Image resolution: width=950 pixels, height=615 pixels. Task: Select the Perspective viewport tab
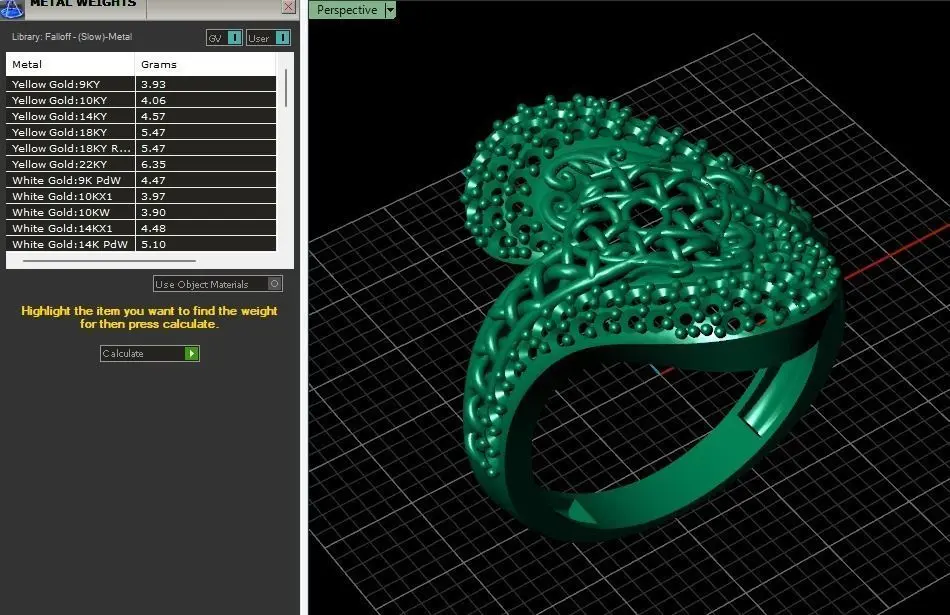pyautogui.click(x=347, y=10)
